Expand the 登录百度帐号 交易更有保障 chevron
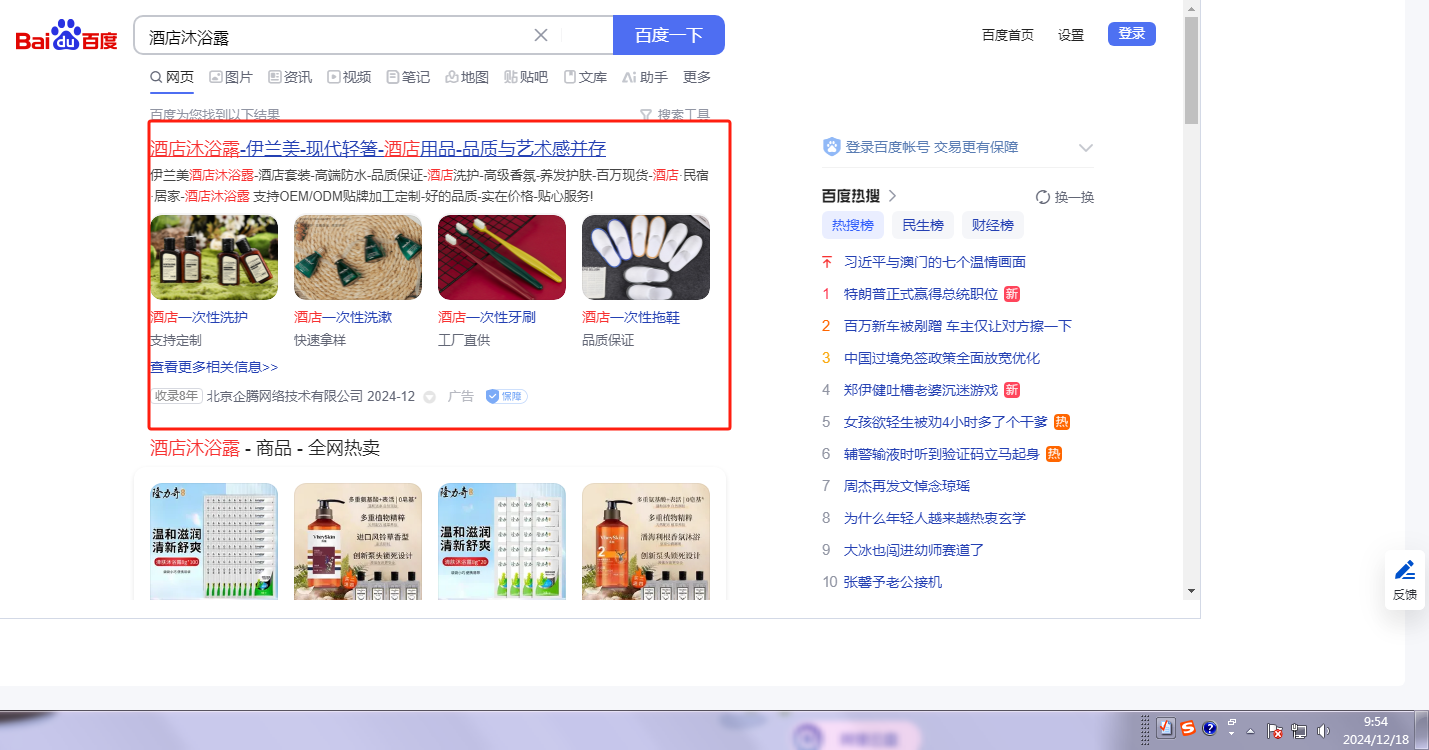This screenshot has width=1429, height=750. [x=1086, y=148]
